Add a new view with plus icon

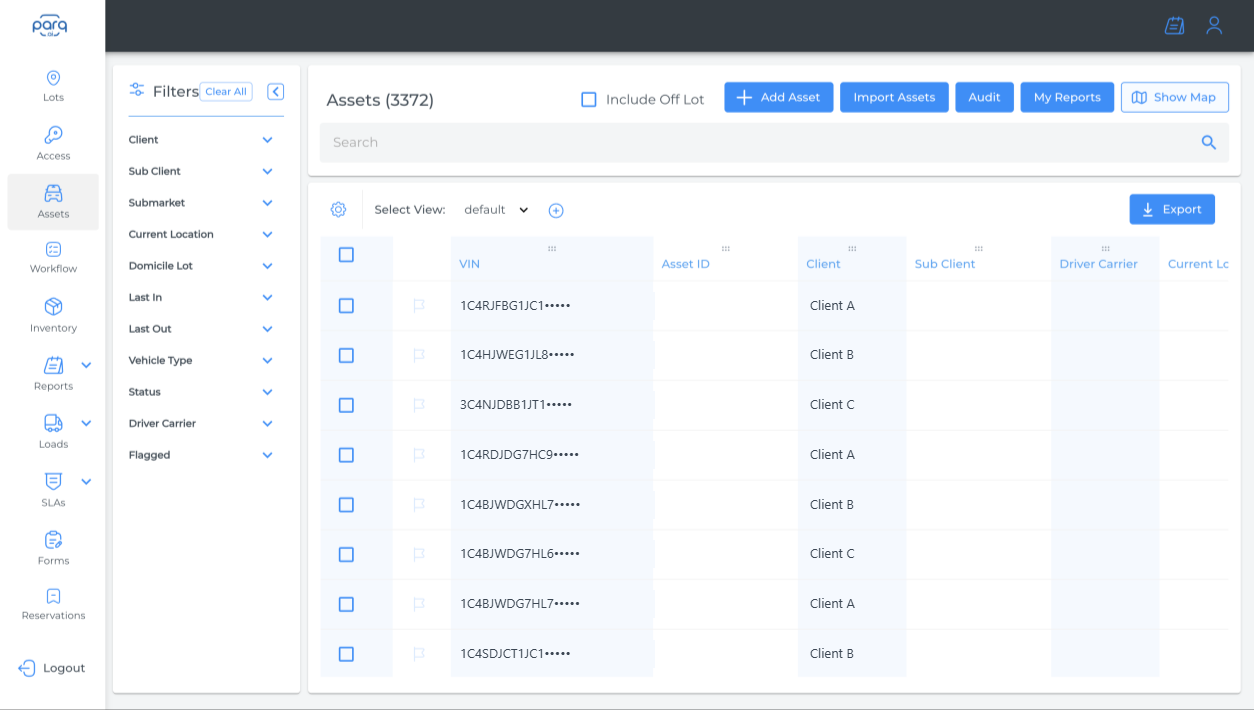coord(556,210)
